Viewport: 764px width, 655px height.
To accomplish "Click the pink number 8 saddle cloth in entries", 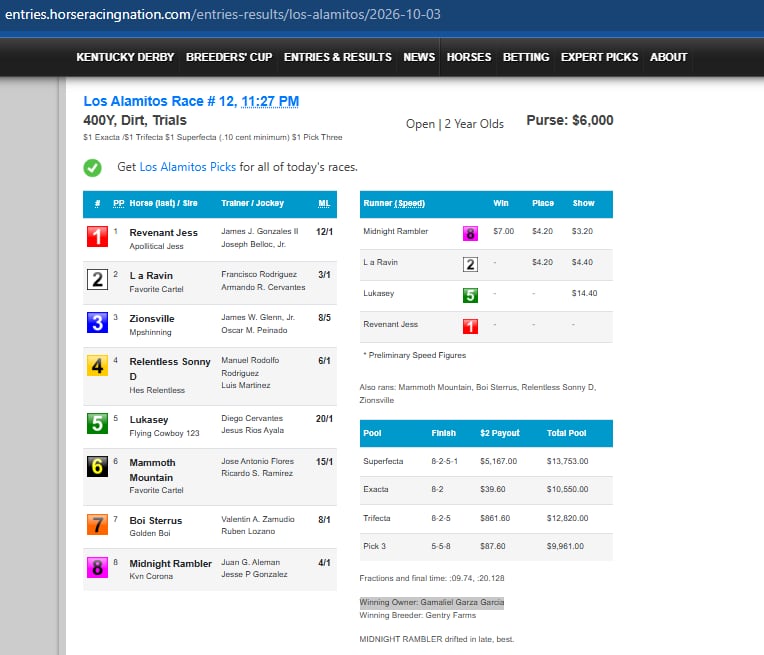I will coord(97,567).
